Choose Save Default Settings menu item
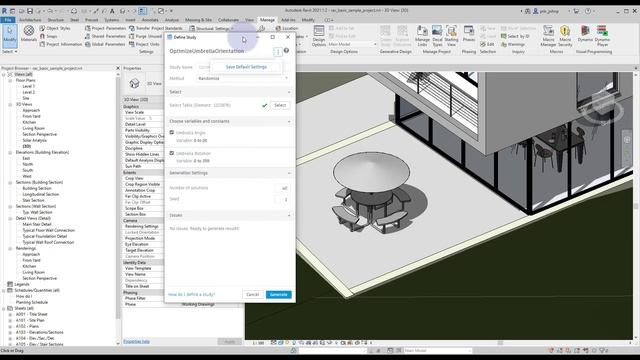Viewport: 640px width, 360px height. pos(246,67)
